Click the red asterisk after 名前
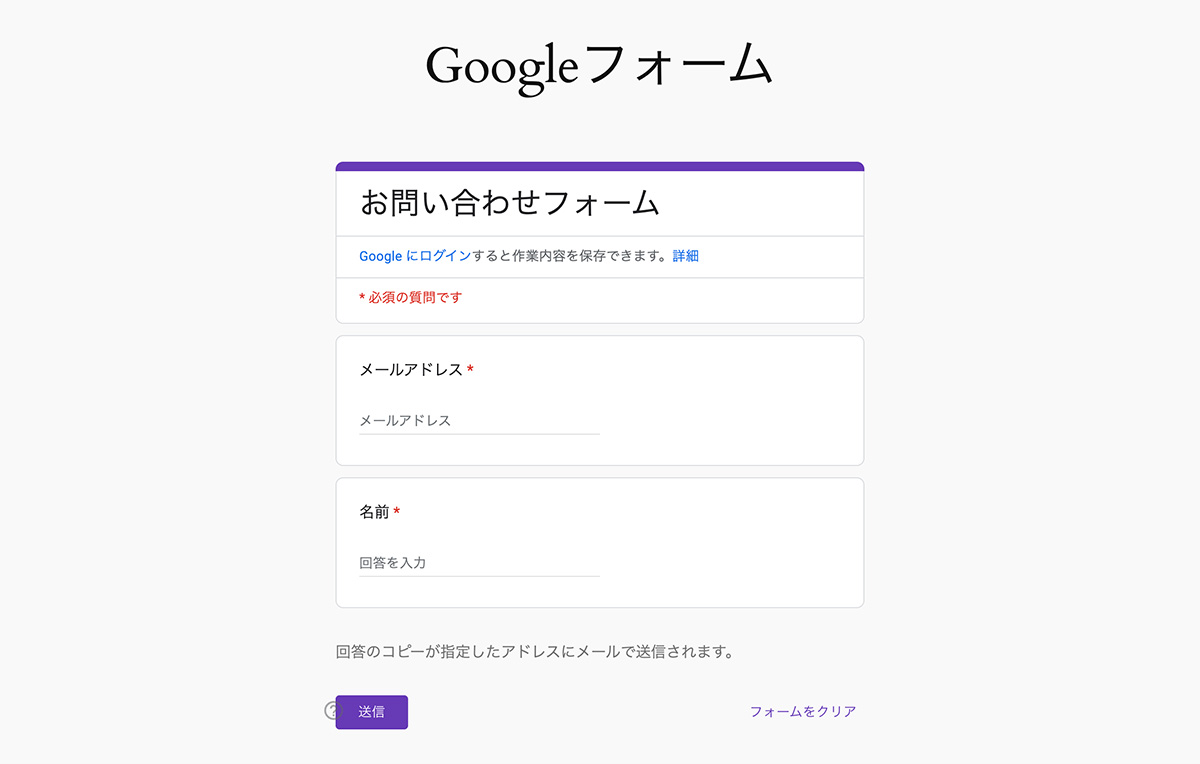 pos(397,511)
